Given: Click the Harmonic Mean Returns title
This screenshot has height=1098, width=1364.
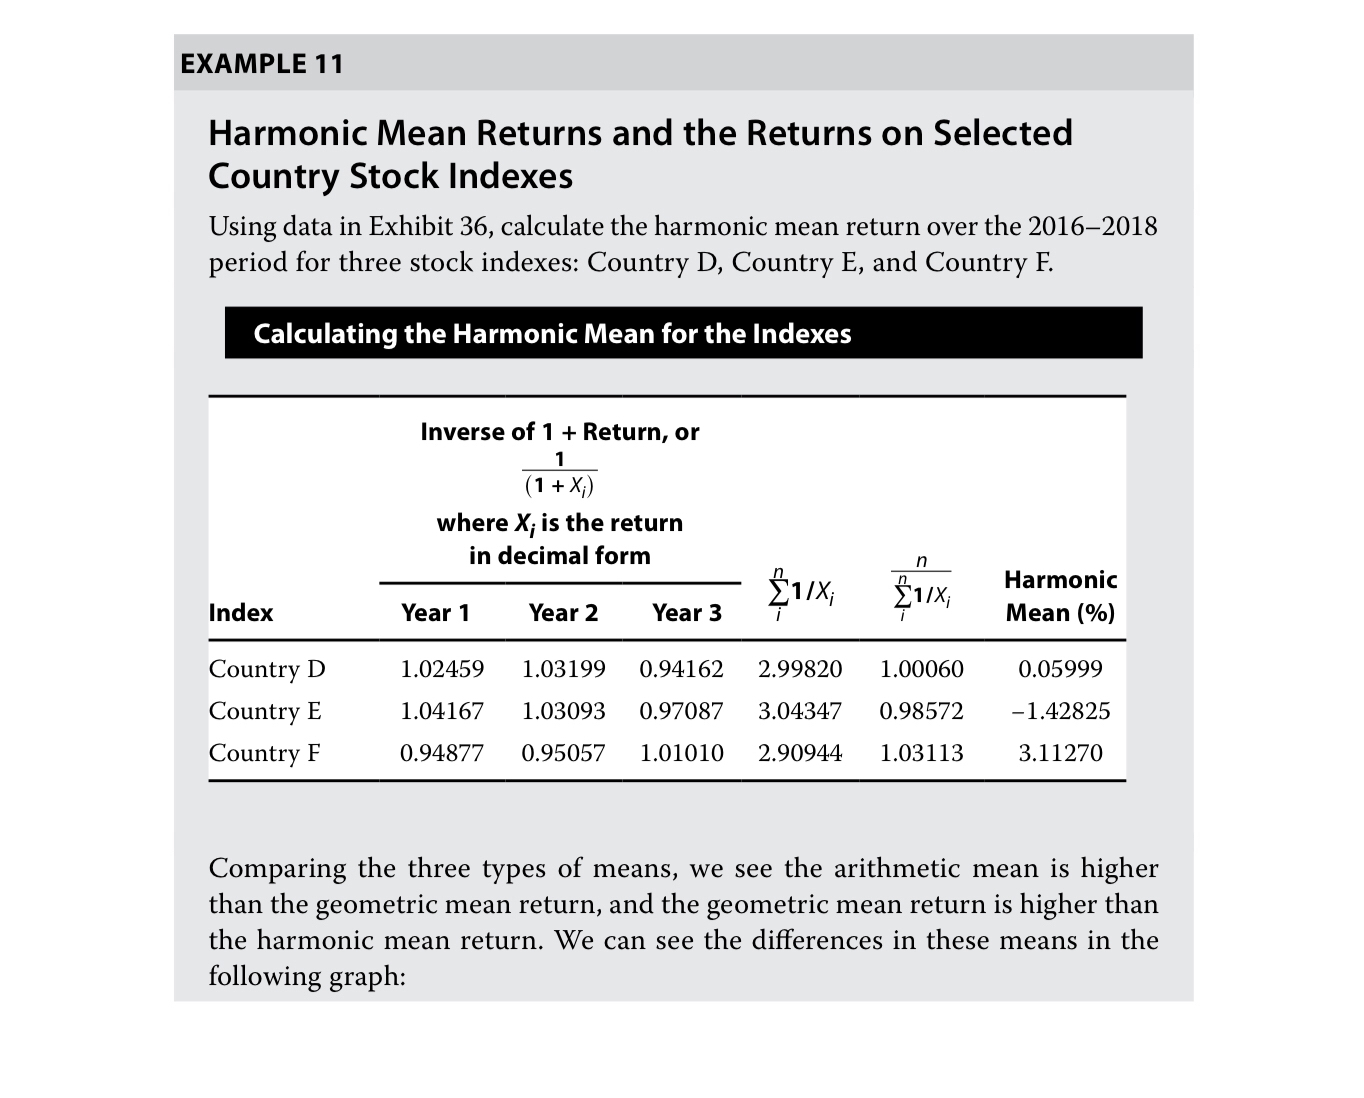Looking at the screenshot, I should pyautogui.click(x=640, y=154).
